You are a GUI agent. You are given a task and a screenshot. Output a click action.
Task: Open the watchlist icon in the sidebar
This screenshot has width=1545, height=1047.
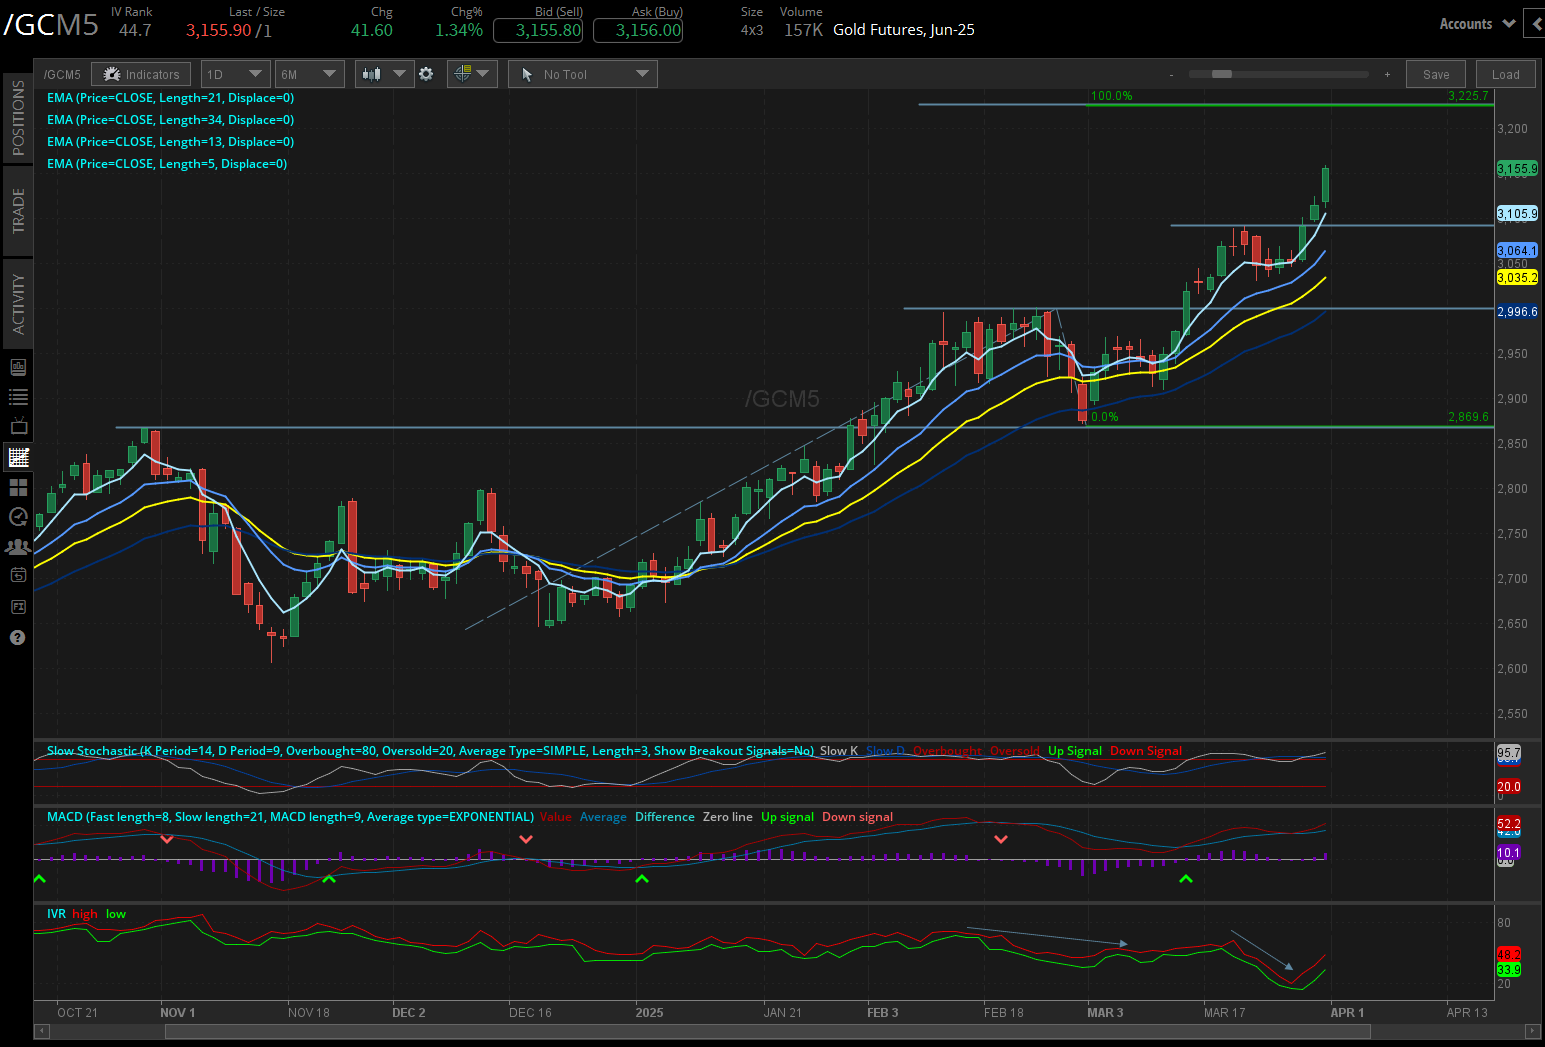[17, 396]
